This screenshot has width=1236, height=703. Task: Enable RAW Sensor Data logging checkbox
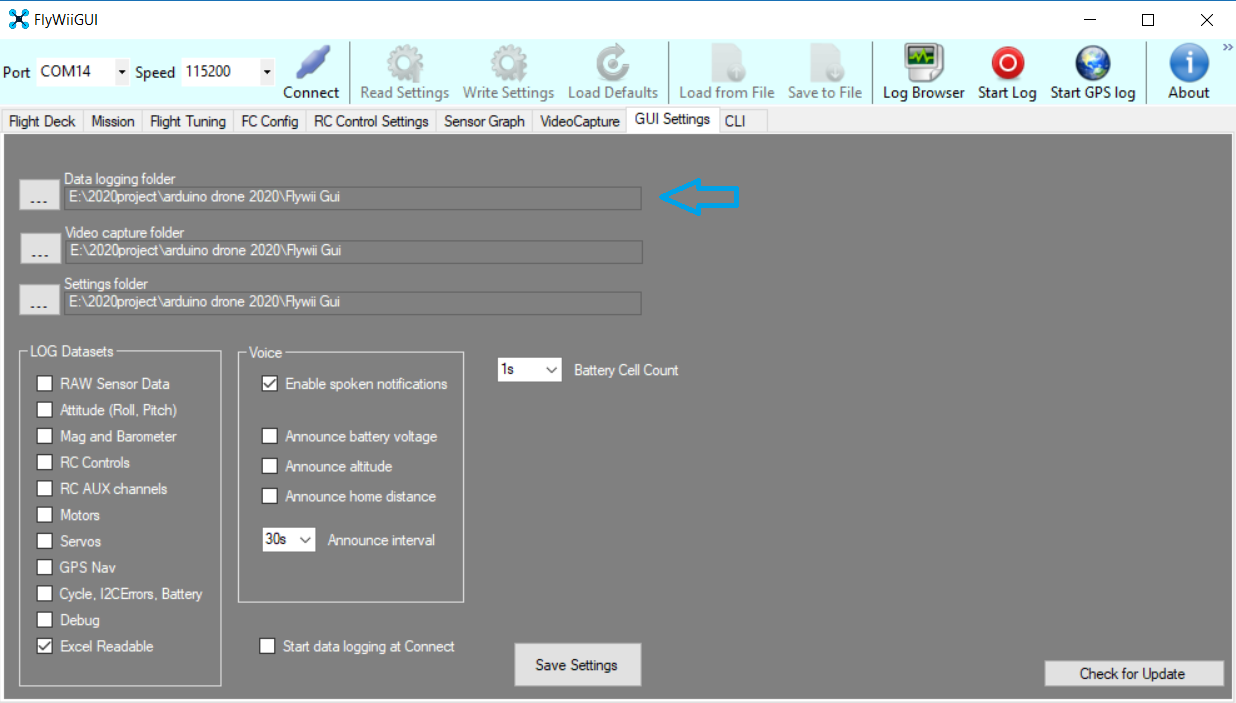pos(45,384)
